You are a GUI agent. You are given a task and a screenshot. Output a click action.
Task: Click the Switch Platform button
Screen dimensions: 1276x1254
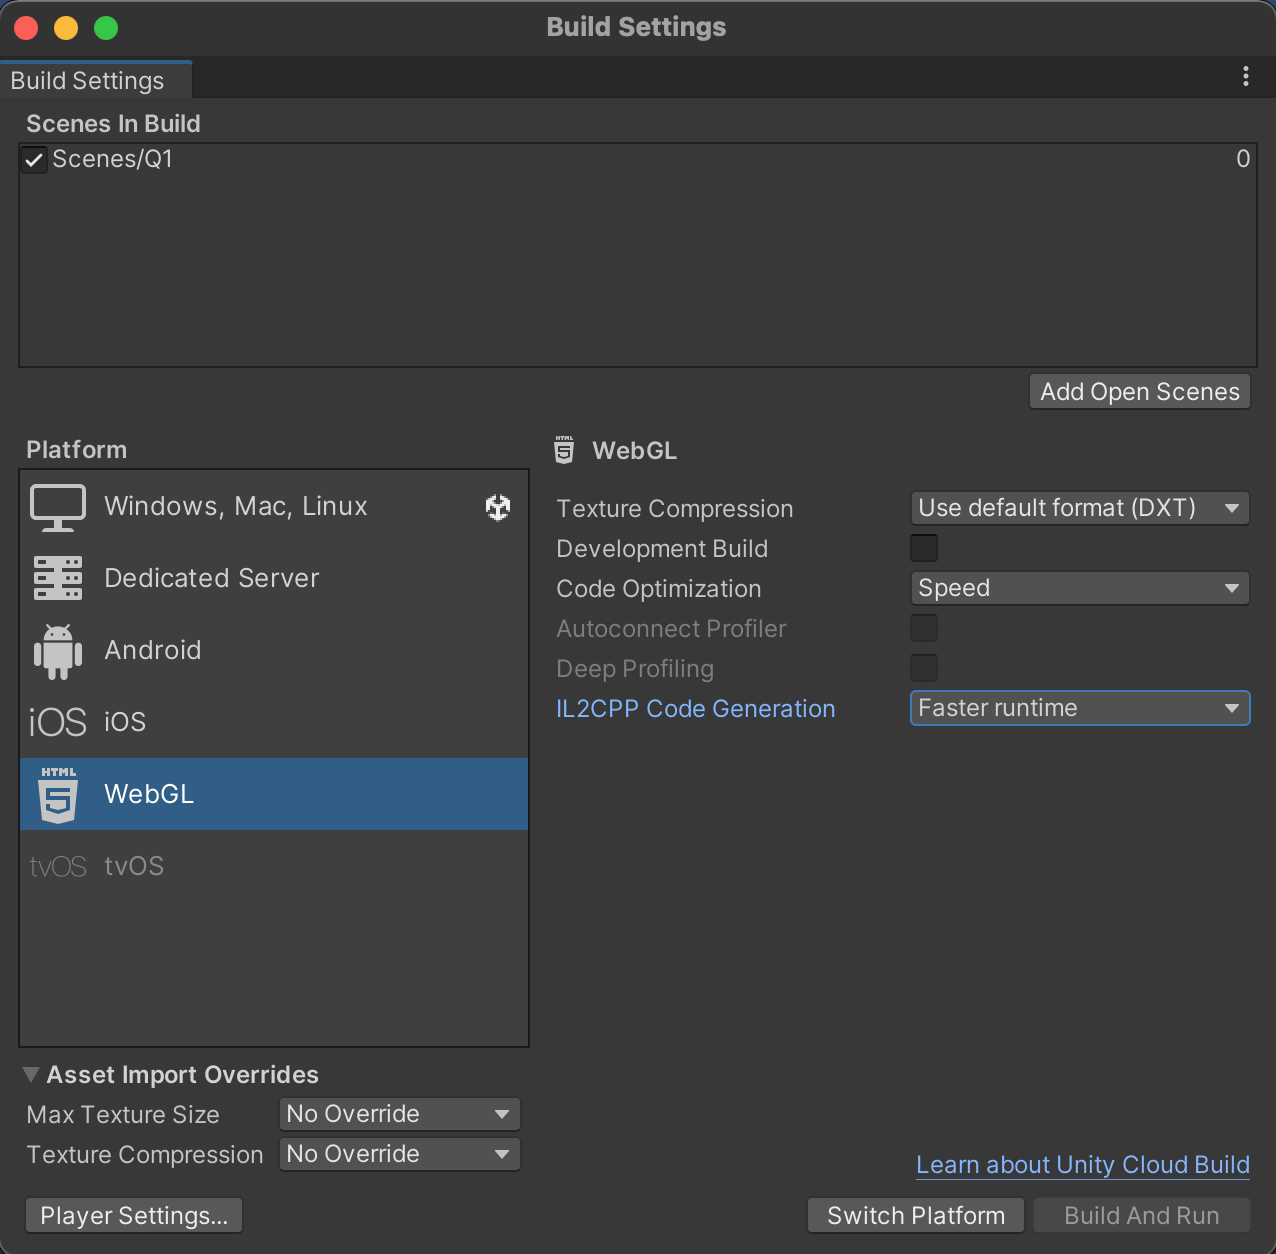click(x=915, y=1216)
